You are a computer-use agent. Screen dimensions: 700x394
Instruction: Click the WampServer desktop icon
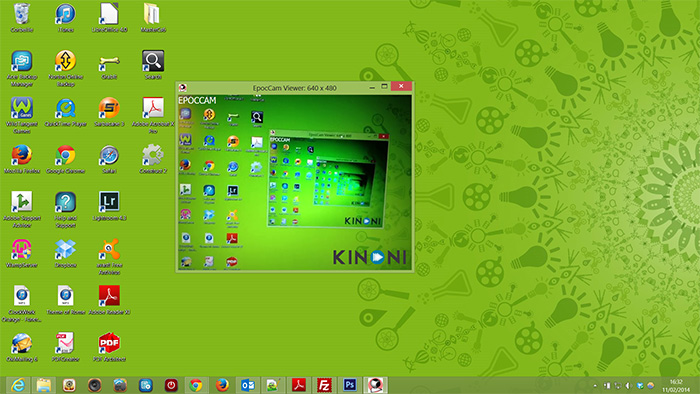coord(21,253)
